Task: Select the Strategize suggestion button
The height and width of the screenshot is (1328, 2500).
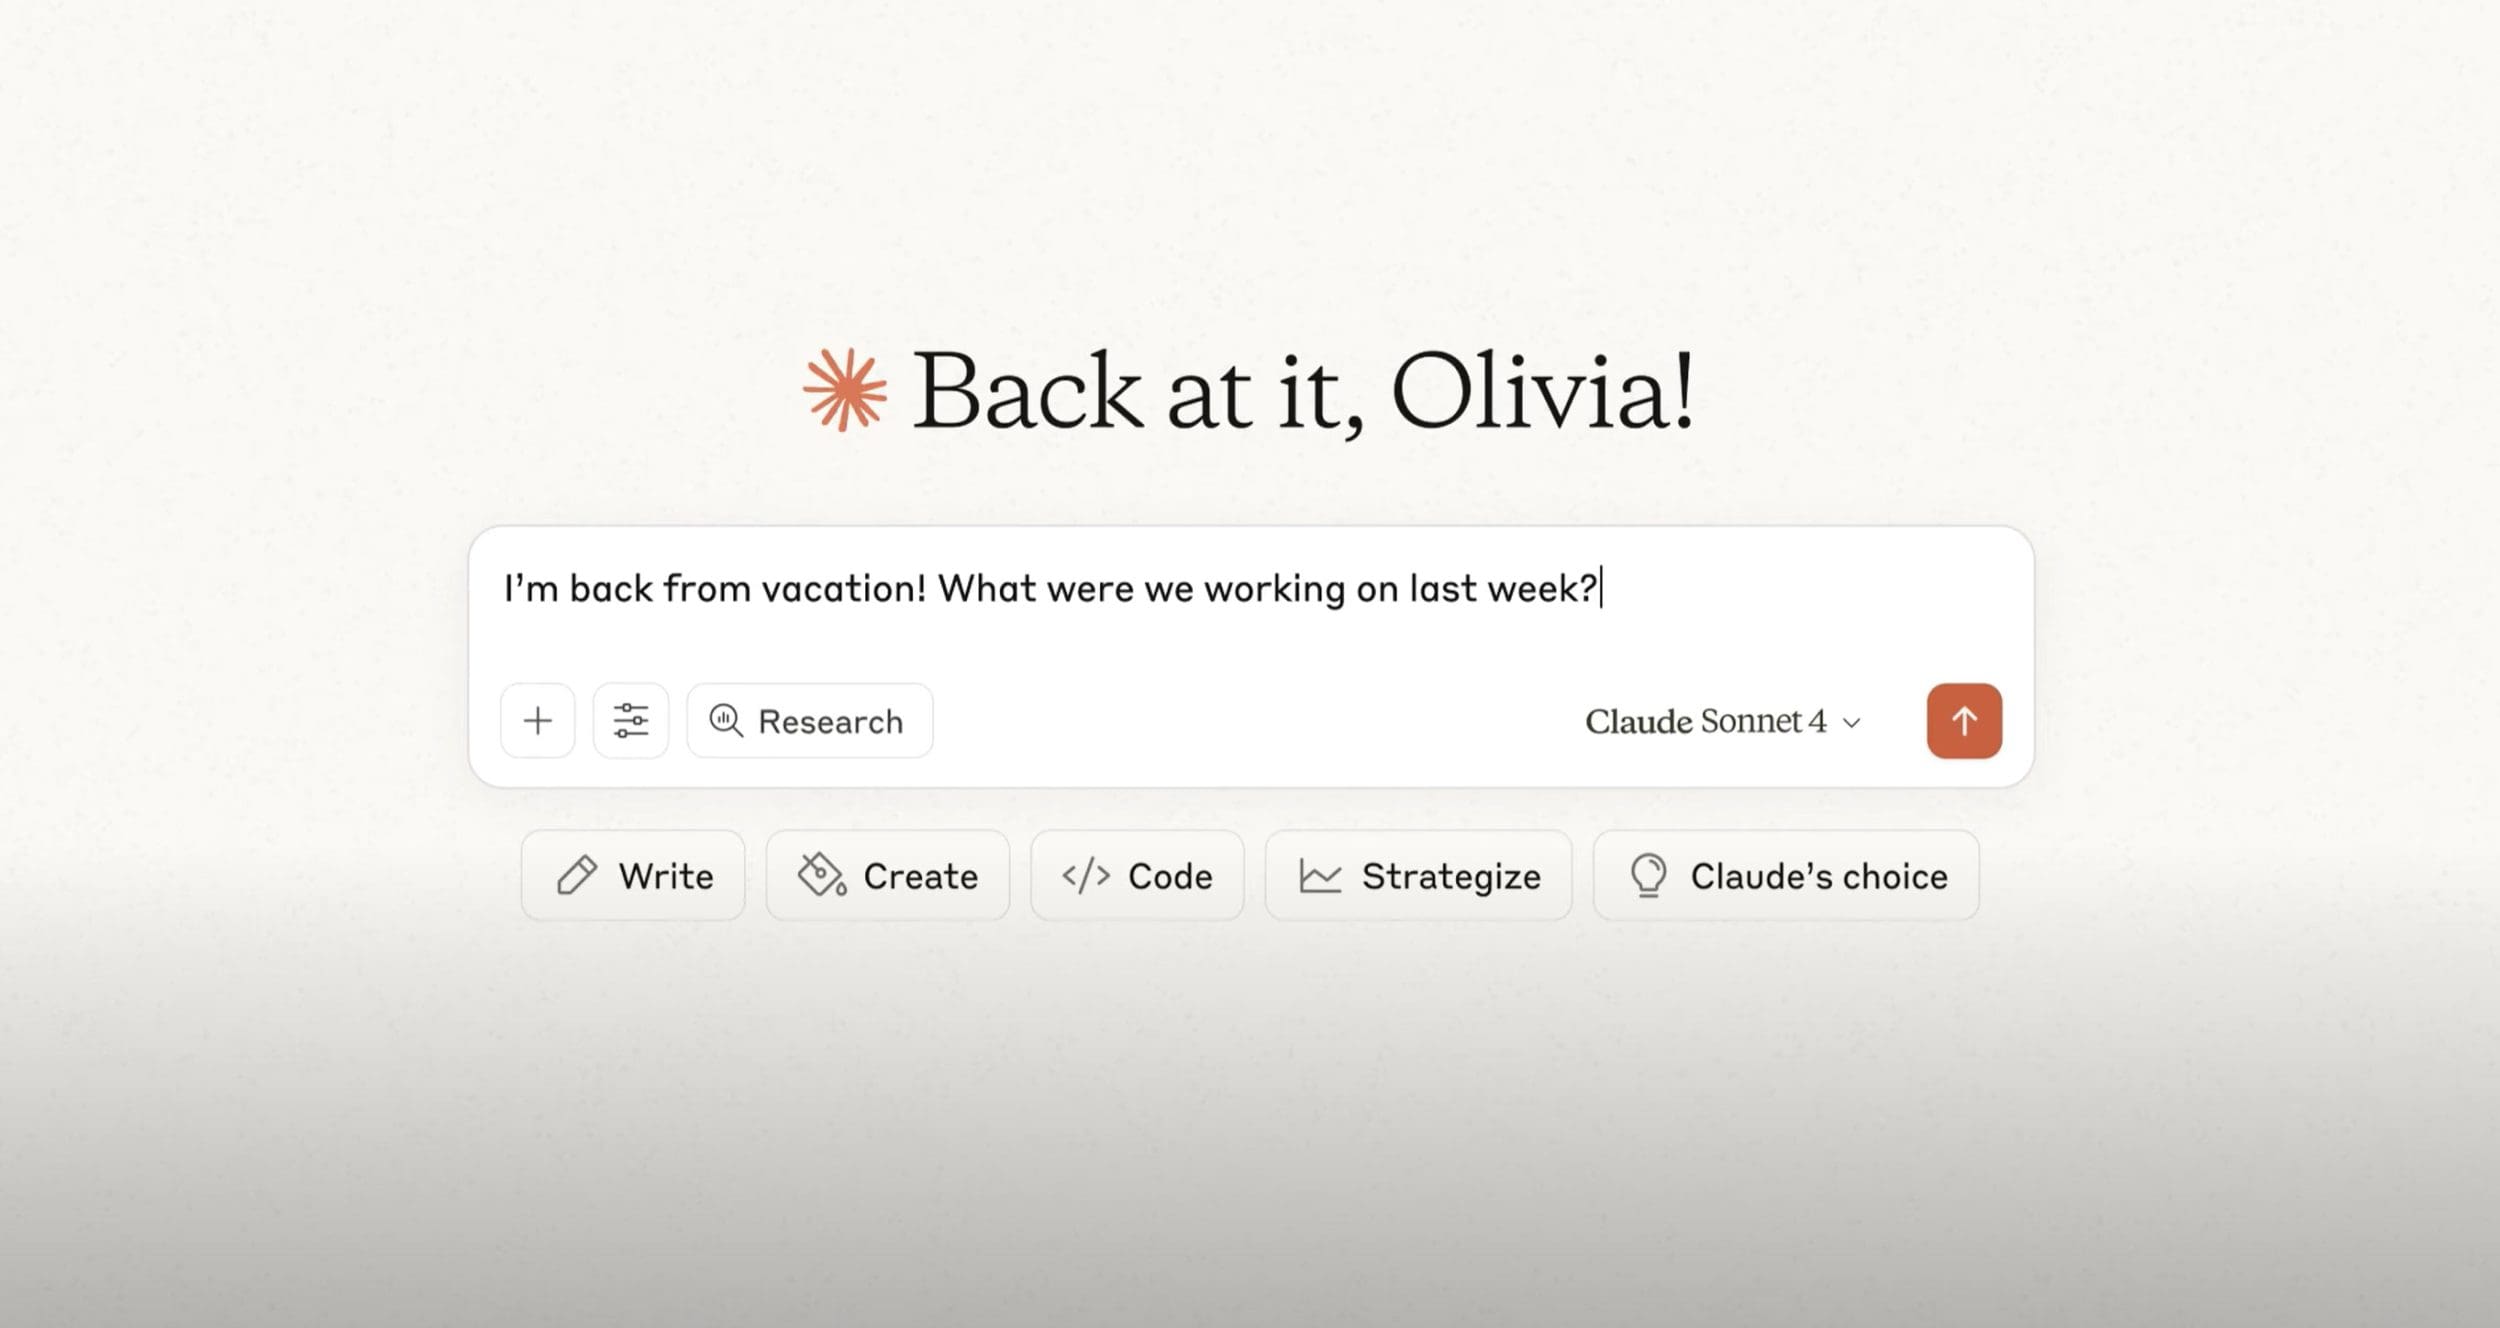Action: point(1418,875)
